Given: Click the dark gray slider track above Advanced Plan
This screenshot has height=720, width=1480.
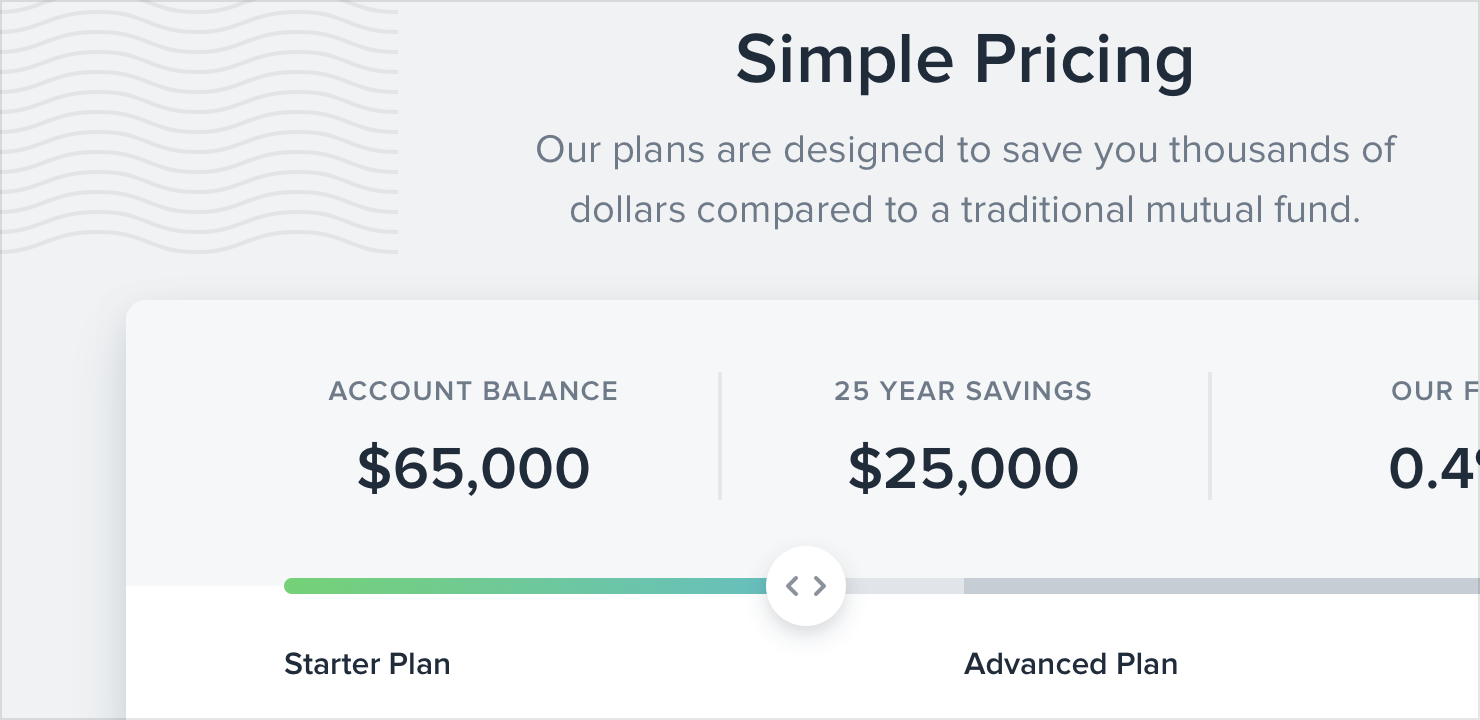Looking at the screenshot, I should (1200, 586).
